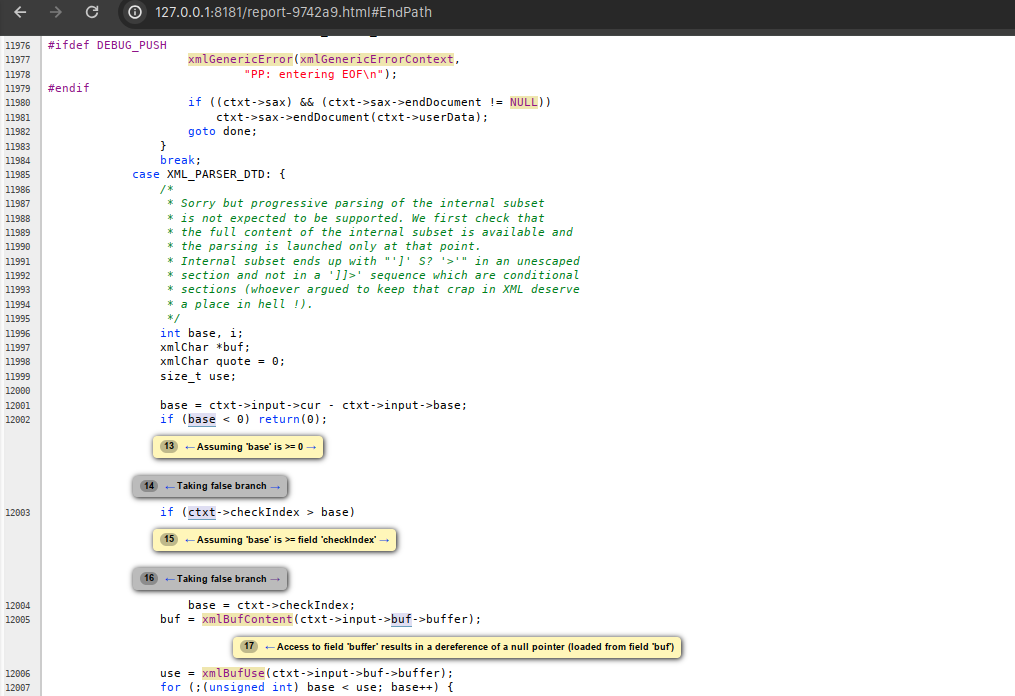Click the highlighted 'base' variable on line 12002
The width and height of the screenshot is (1015, 696).
tap(202, 419)
